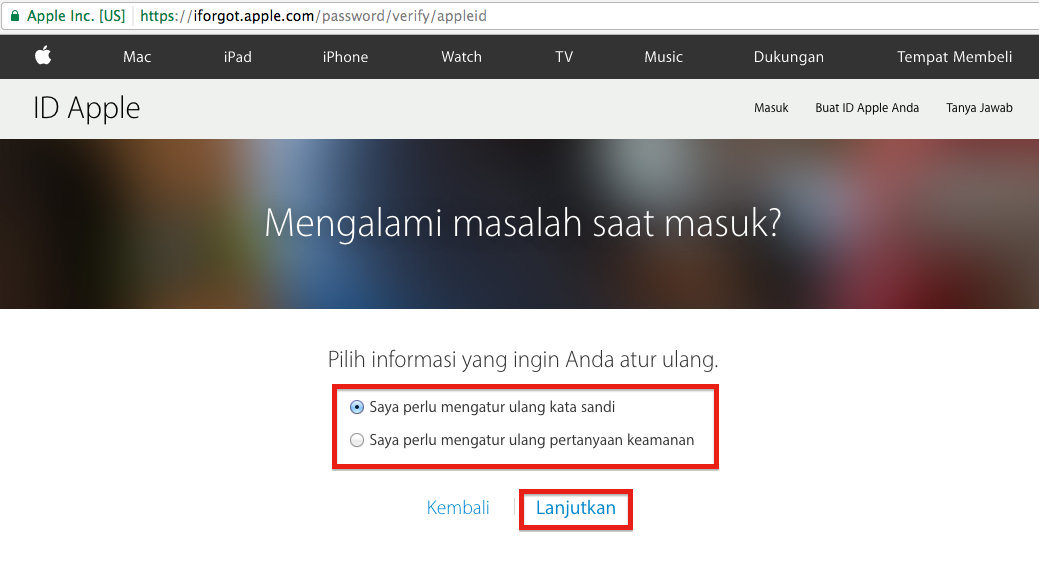Open Tempat Membeli navigation item
This screenshot has height=585, width=1039.
[x=954, y=57]
